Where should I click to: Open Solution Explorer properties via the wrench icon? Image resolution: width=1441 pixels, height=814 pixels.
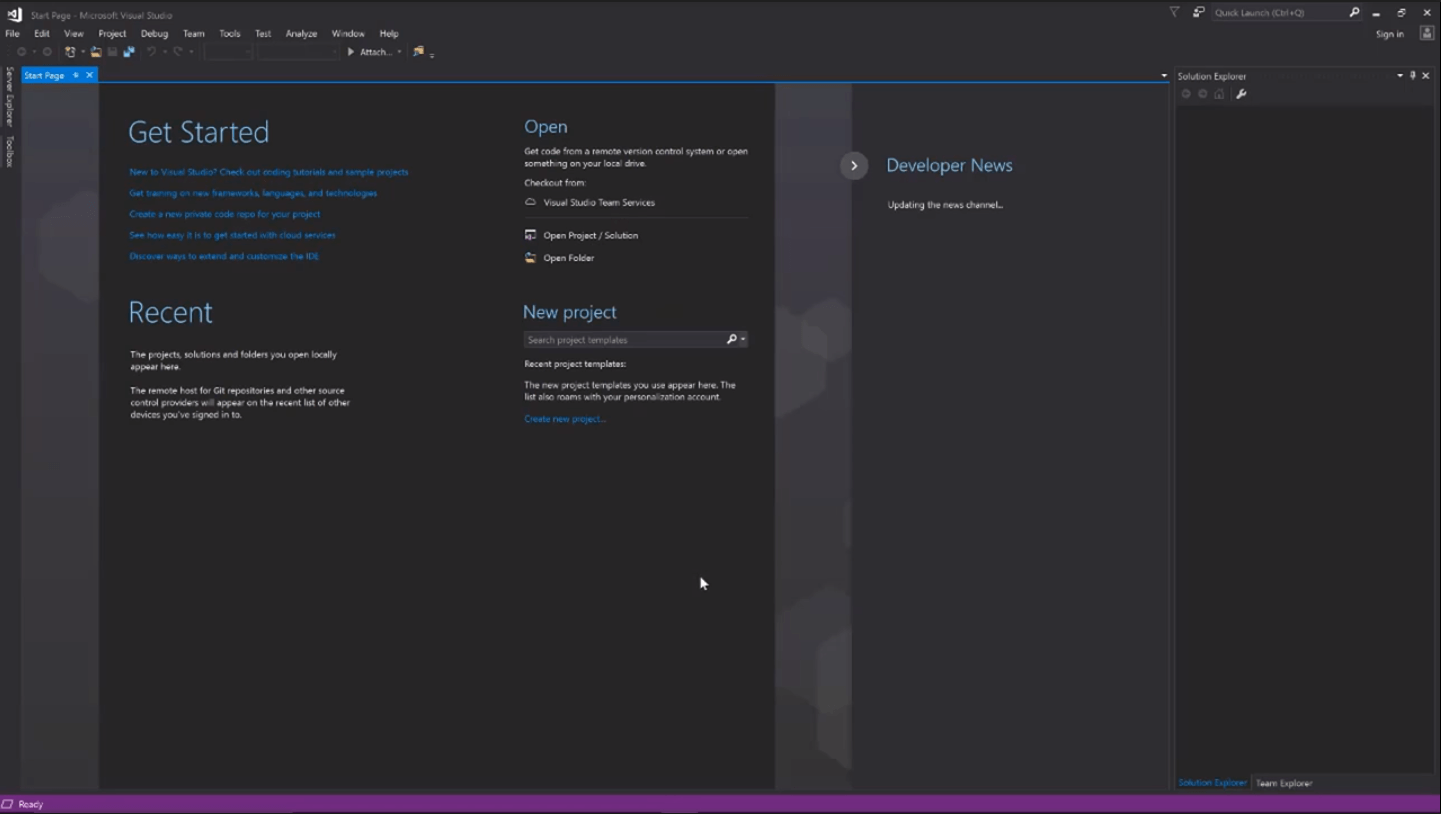(x=1241, y=93)
